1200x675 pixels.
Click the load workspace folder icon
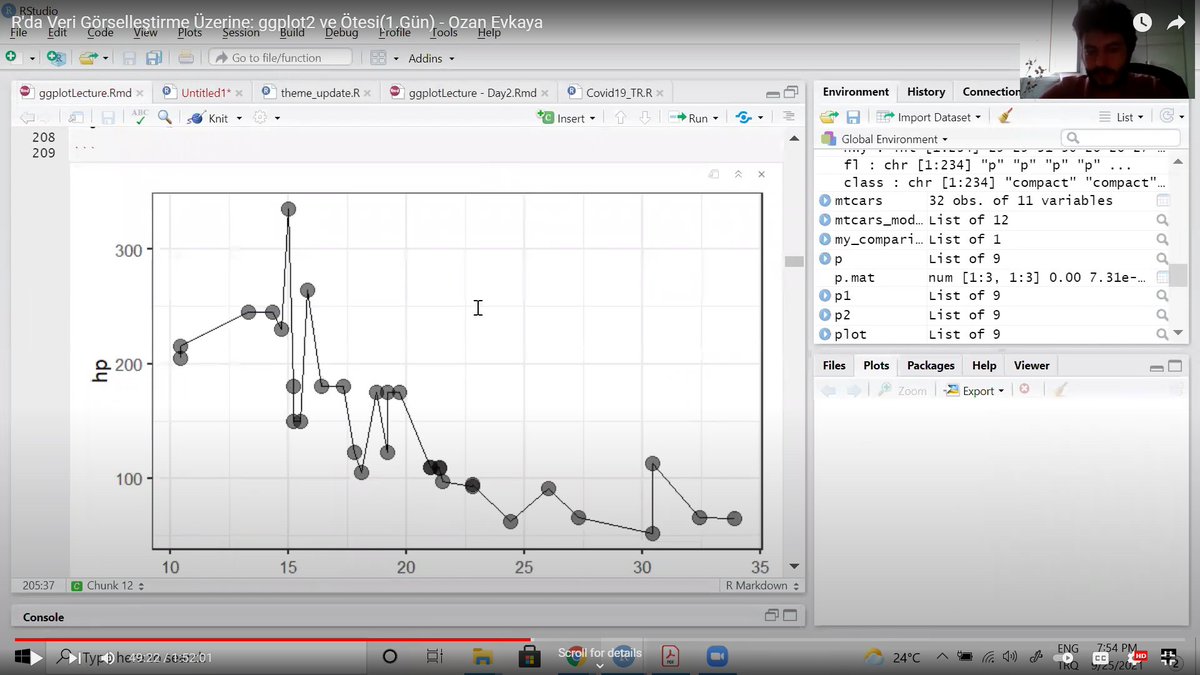829,117
